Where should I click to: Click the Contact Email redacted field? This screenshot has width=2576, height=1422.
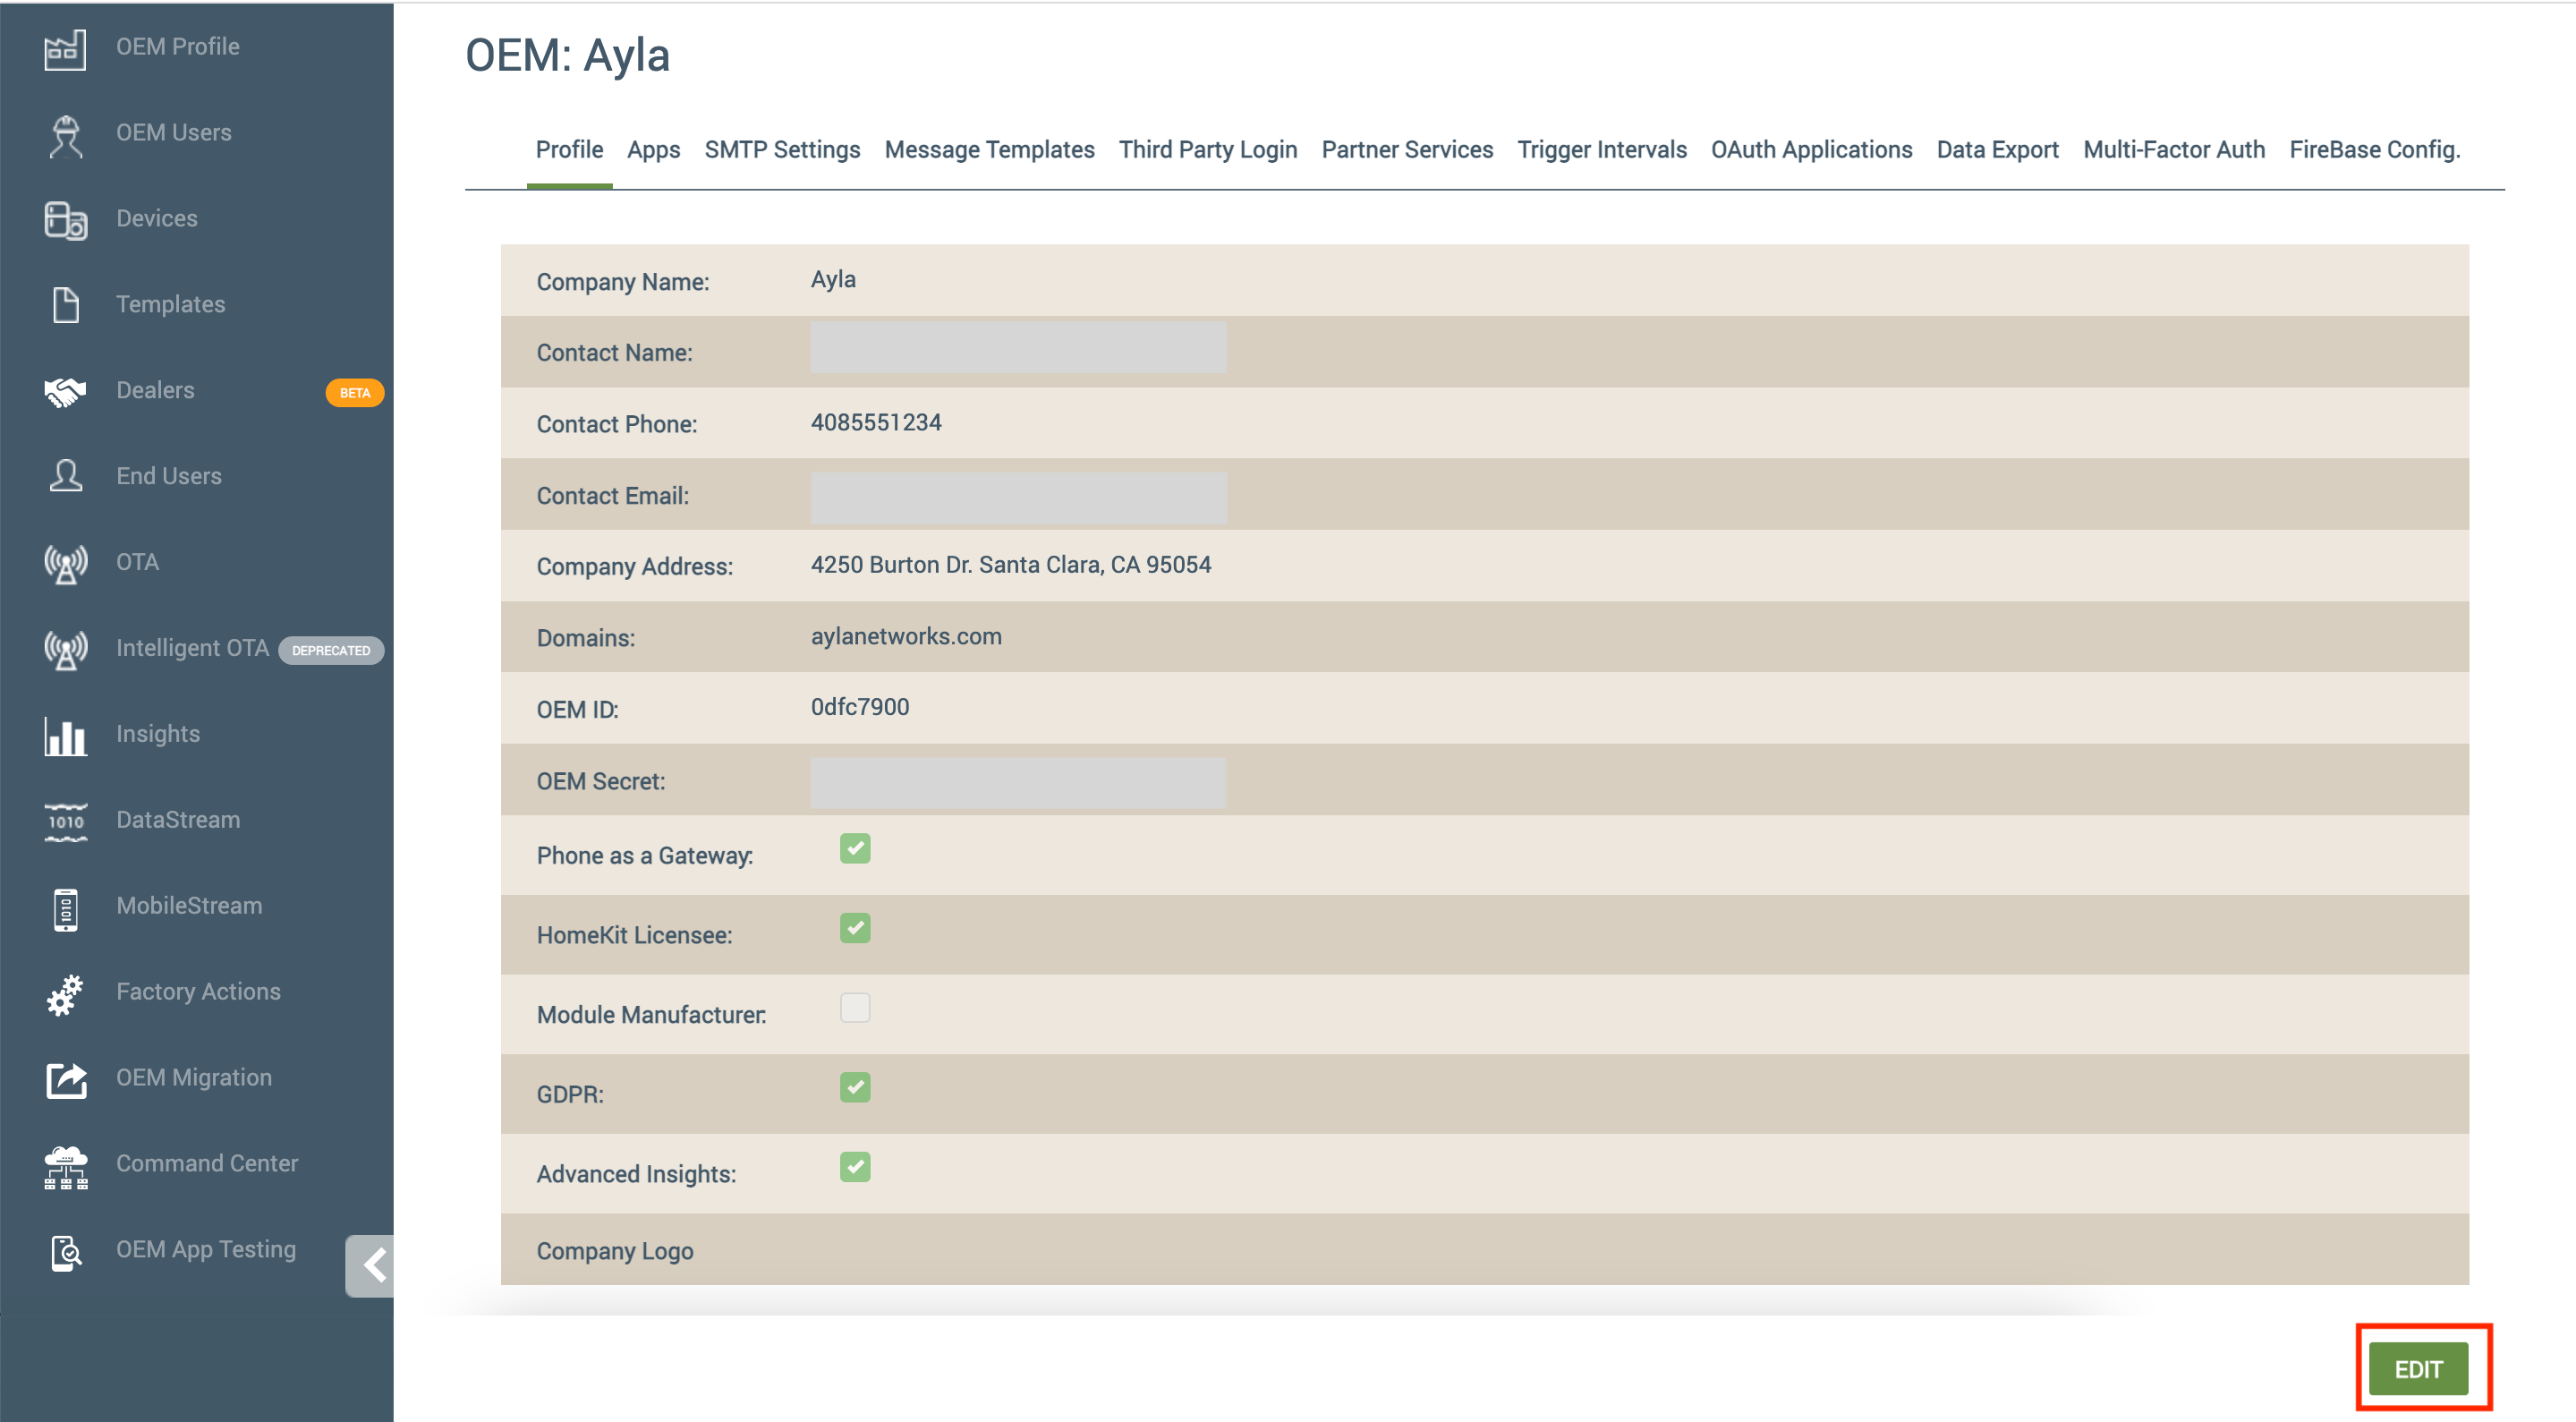[1018, 497]
